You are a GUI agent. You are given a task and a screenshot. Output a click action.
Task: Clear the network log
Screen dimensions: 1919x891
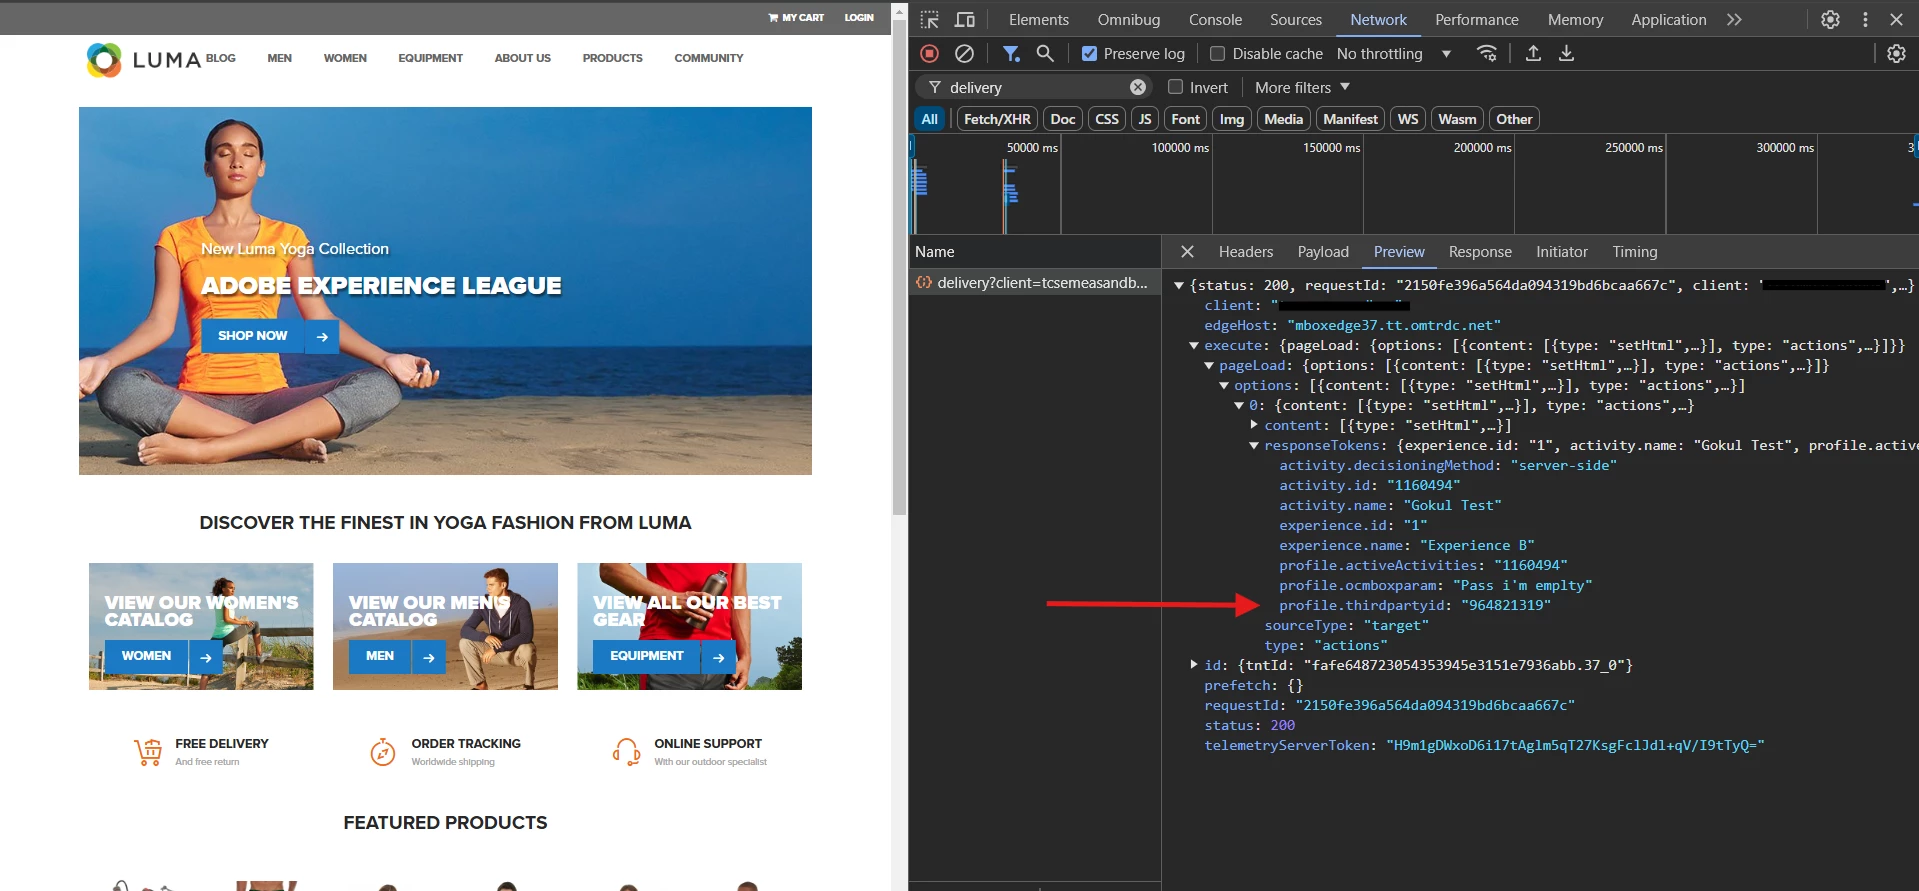tap(964, 54)
